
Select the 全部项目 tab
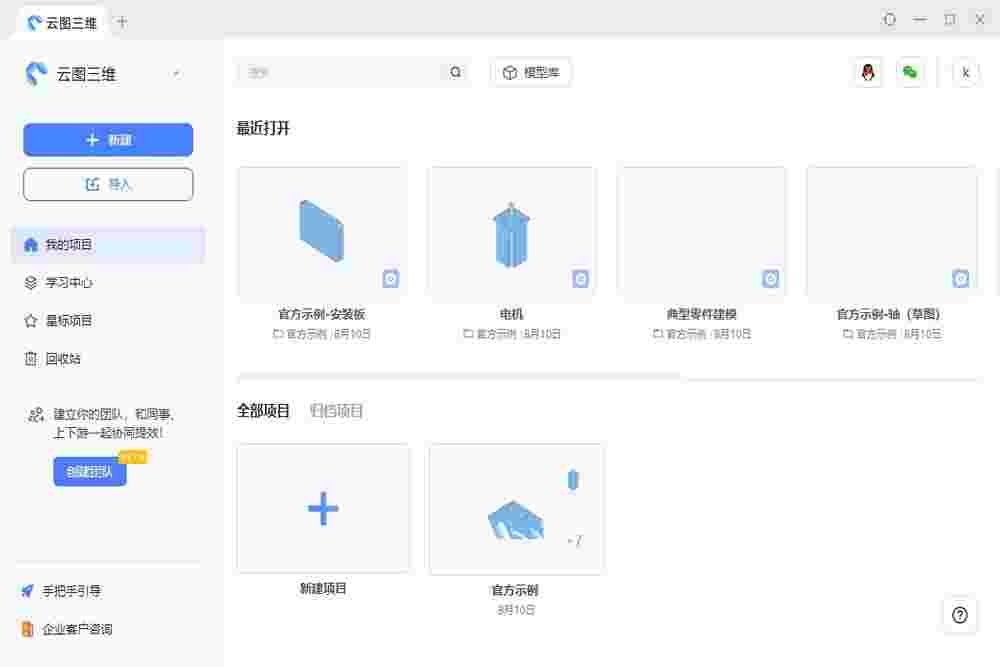click(x=264, y=410)
